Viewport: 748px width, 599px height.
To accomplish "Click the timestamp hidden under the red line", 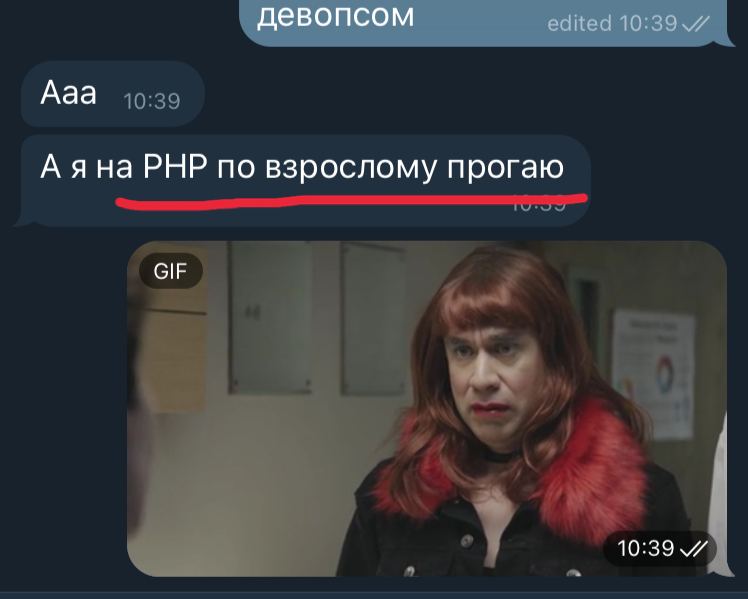I will pyautogui.click(x=539, y=204).
